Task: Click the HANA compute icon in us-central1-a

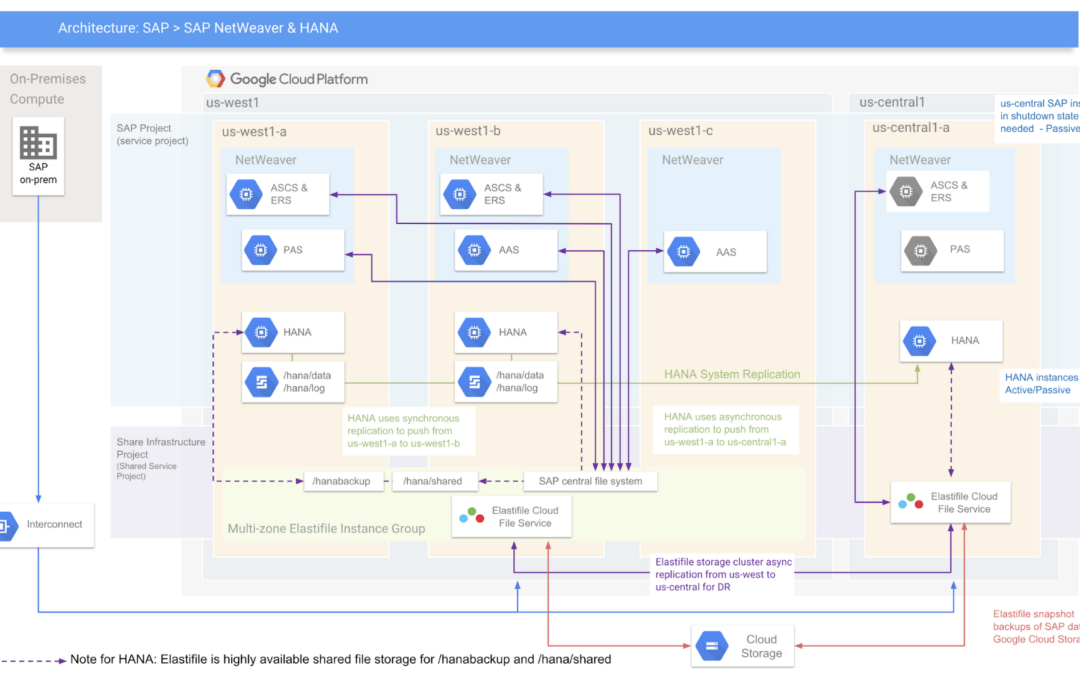Action: click(920, 341)
